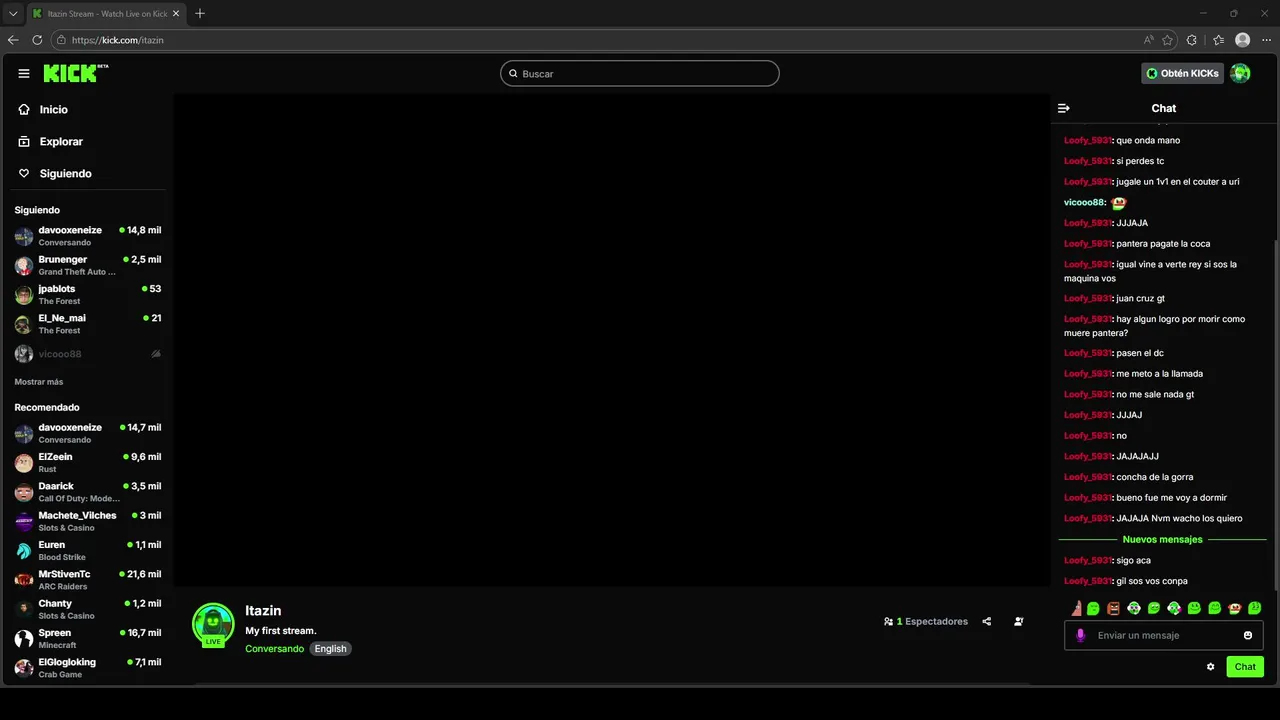Open recommended channel Spreen
1280x720 pixels.
[x=87, y=639]
